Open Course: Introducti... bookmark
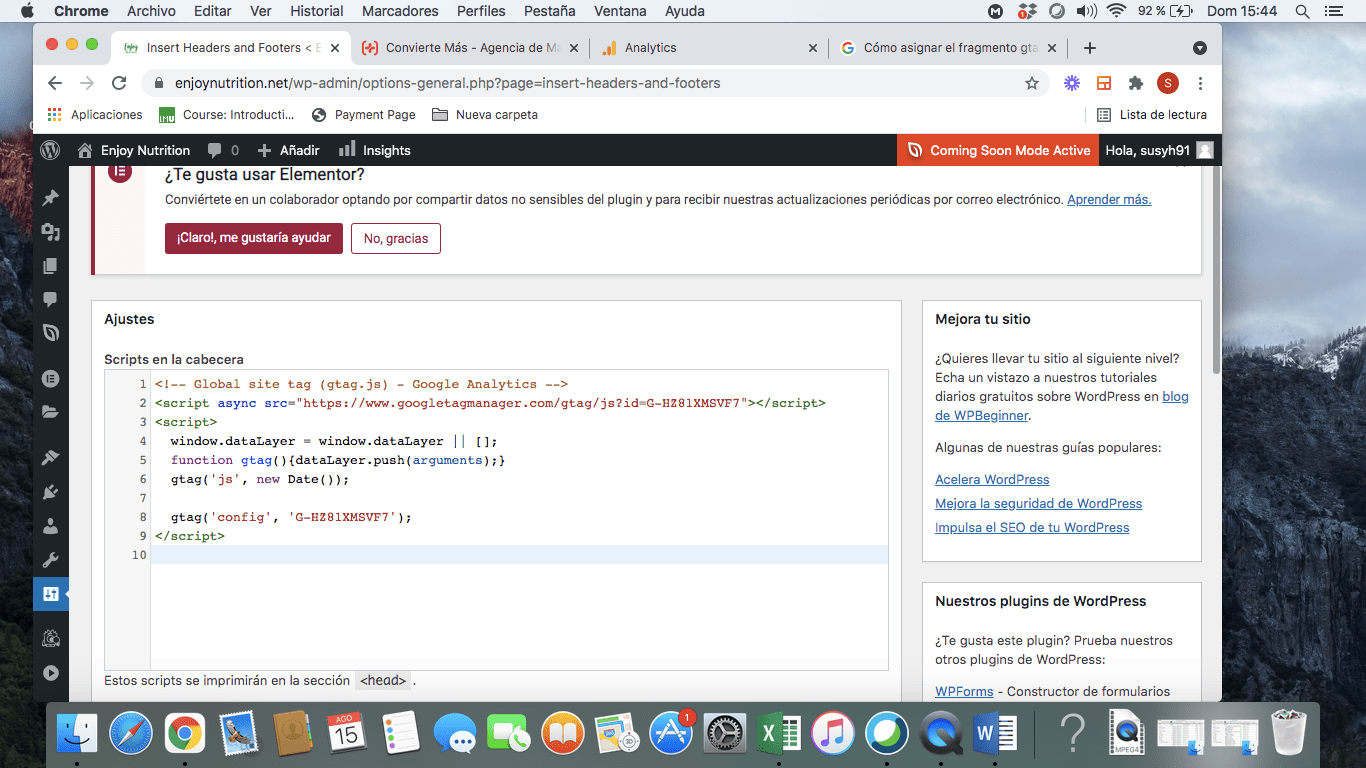 coord(227,115)
